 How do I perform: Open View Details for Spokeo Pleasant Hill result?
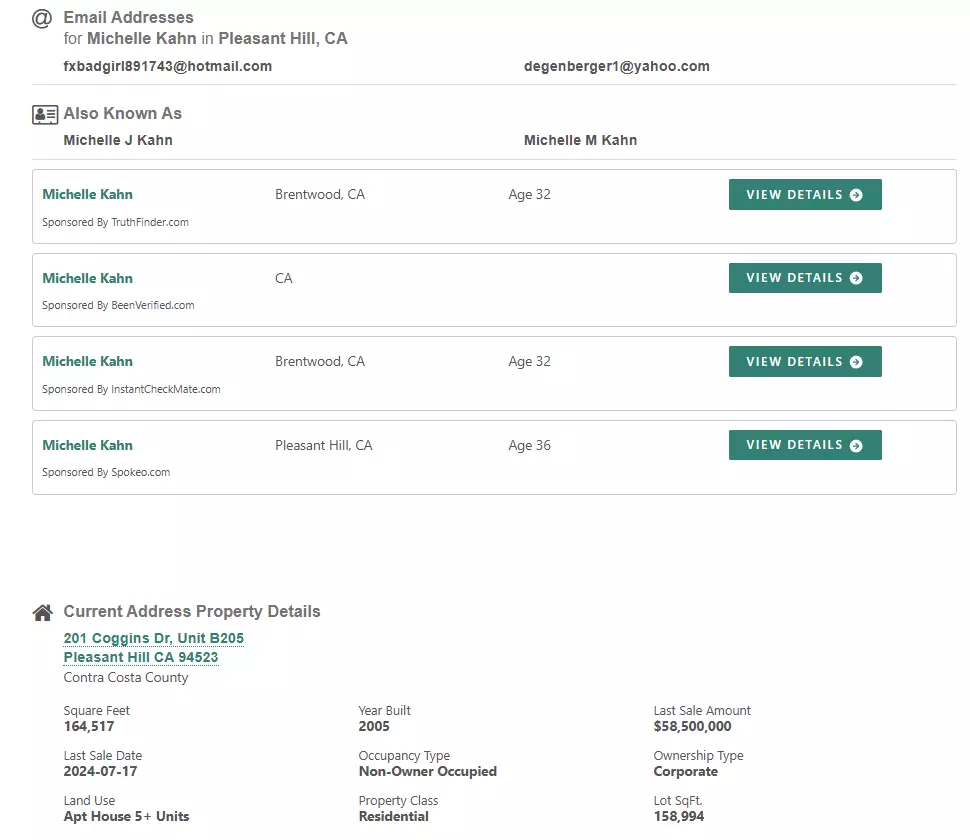tap(805, 445)
